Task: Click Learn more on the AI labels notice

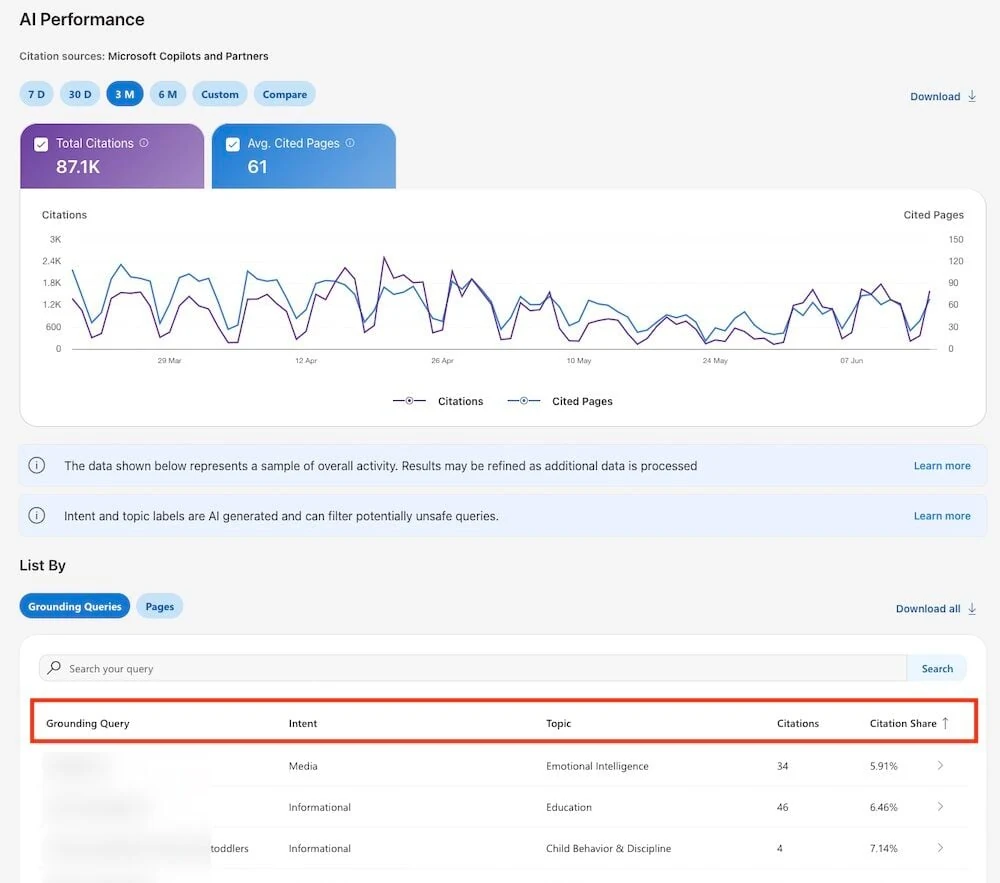Action: (x=942, y=516)
